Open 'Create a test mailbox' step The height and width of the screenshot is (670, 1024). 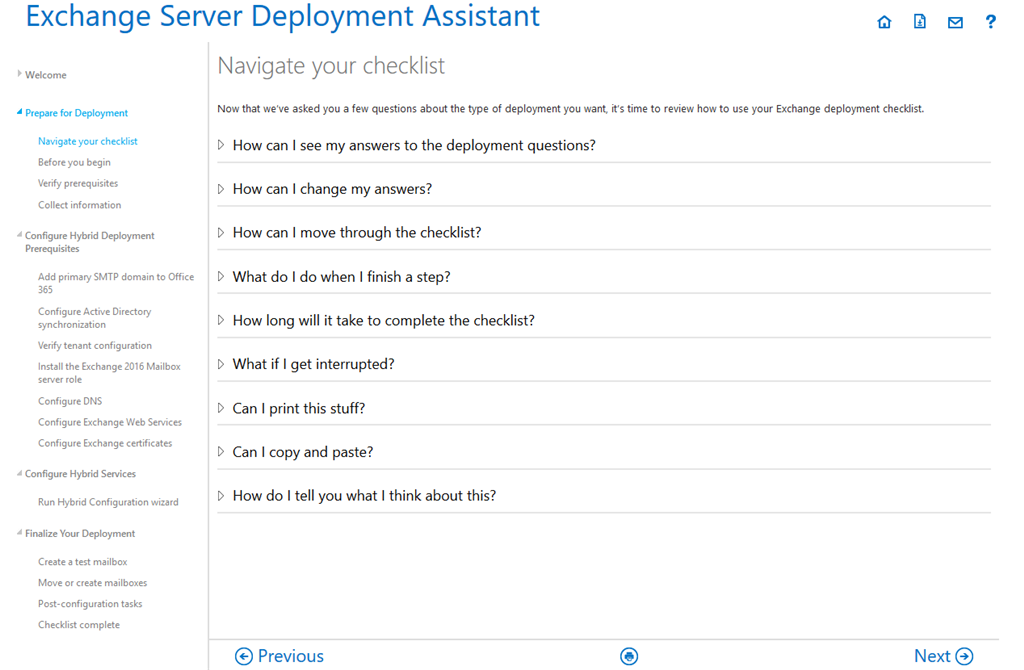(x=82, y=562)
